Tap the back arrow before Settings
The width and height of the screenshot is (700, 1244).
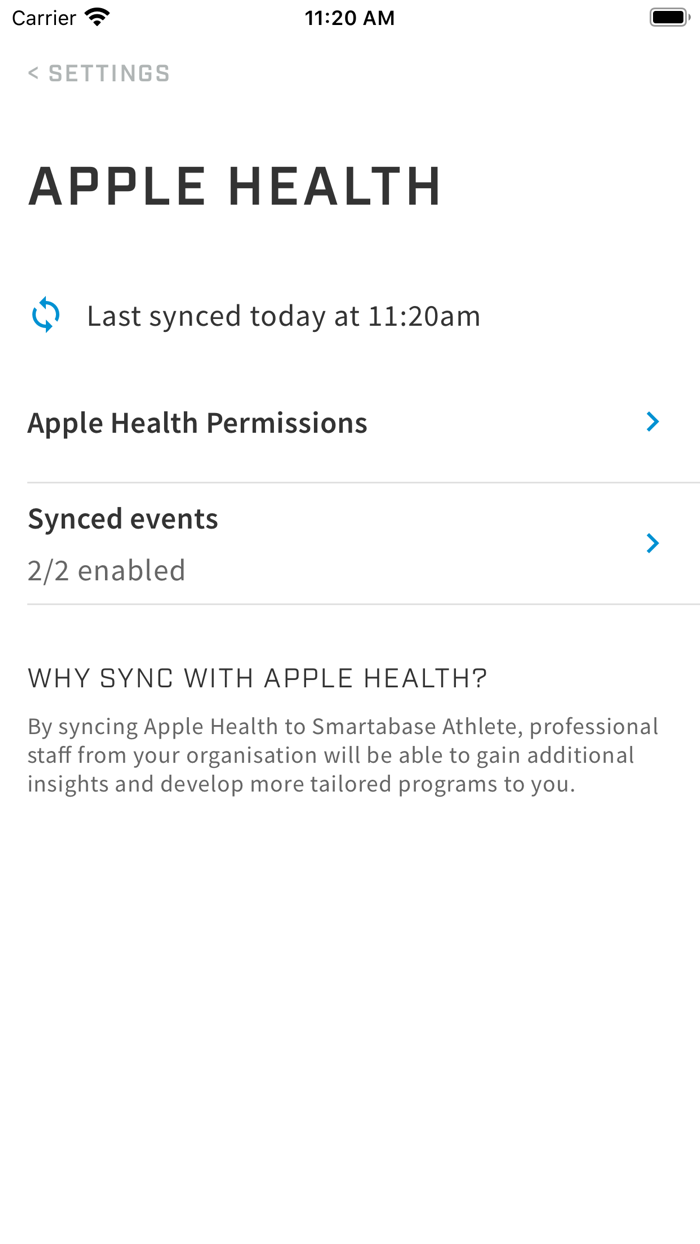33,73
